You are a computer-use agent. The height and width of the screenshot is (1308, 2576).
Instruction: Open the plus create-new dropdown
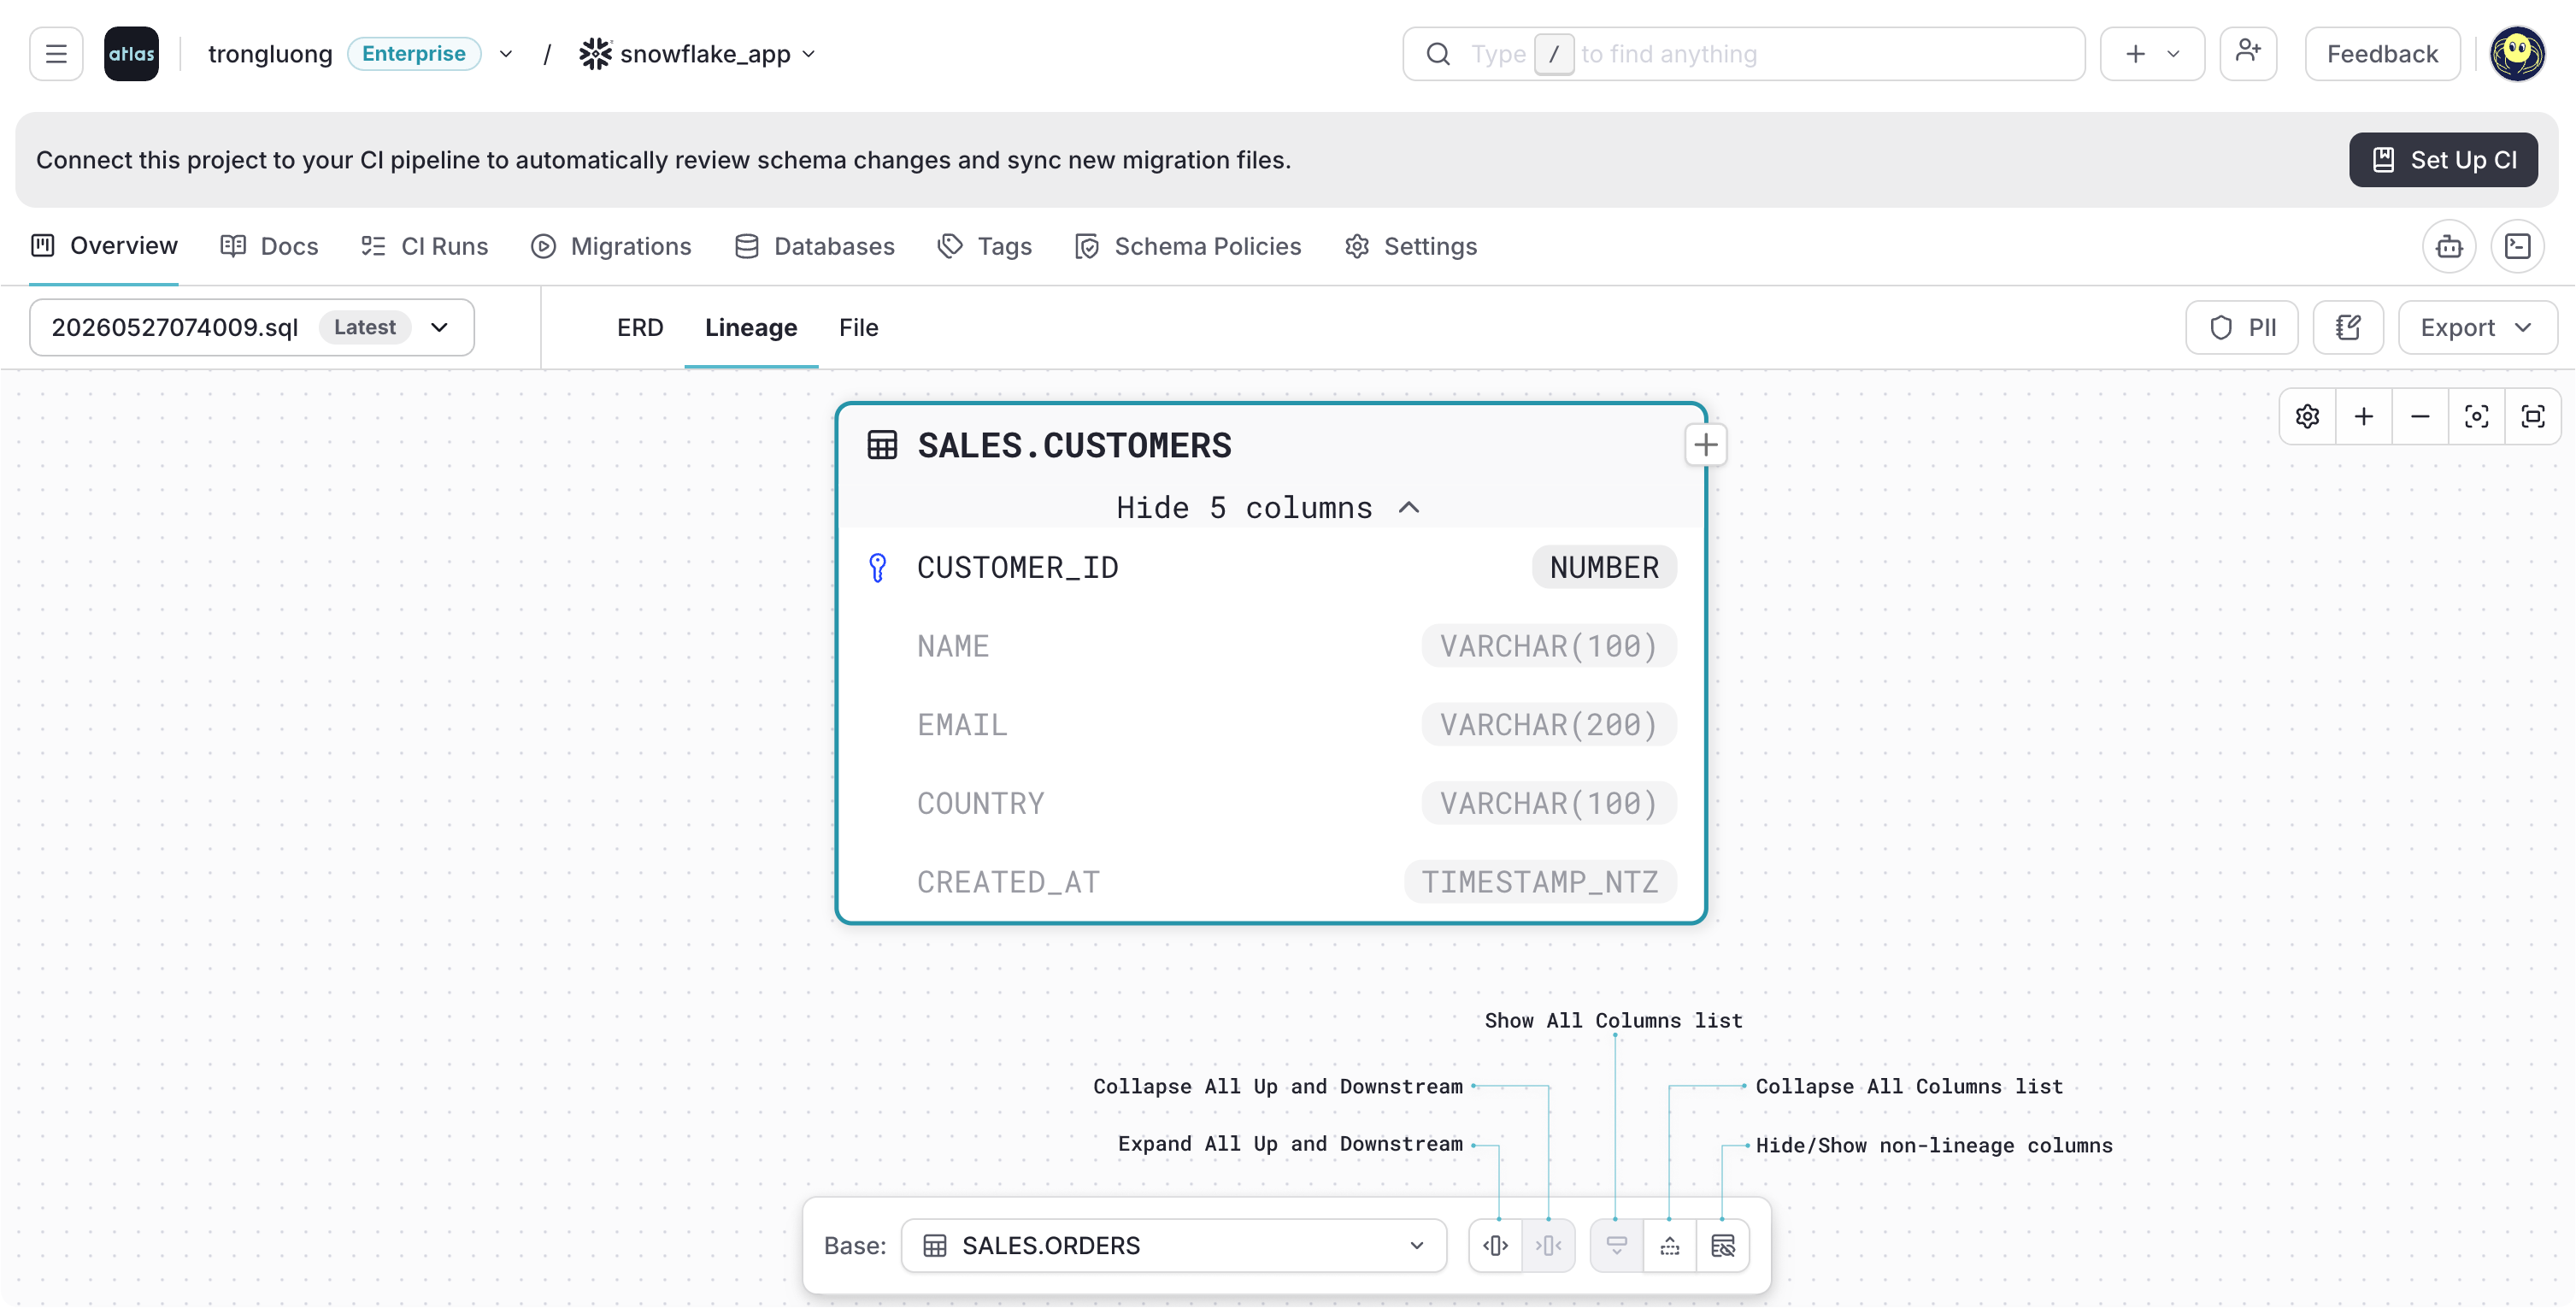[2151, 54]
